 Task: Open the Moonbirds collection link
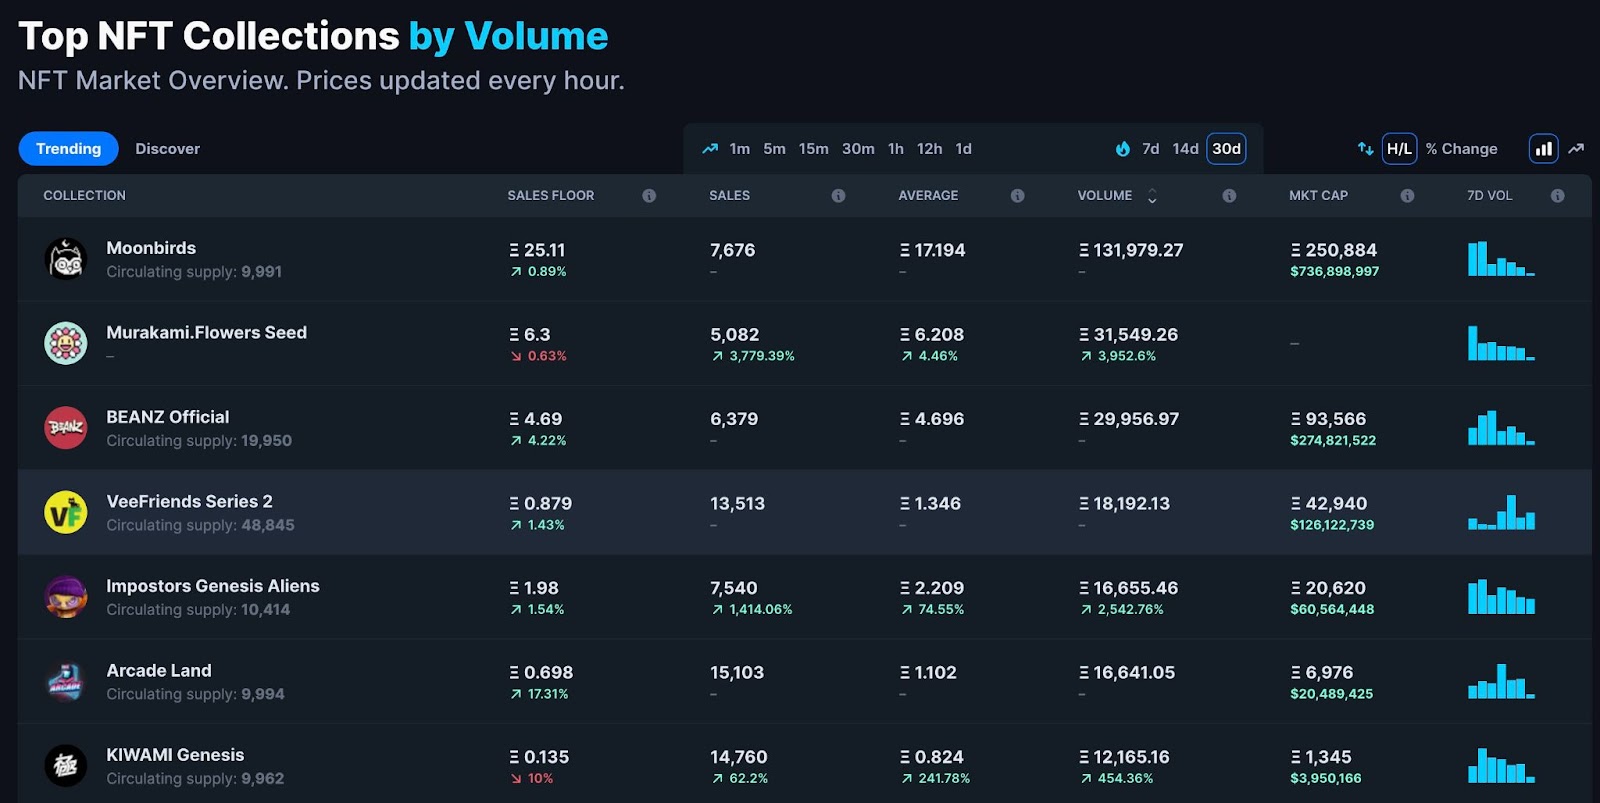click(151, 248)
